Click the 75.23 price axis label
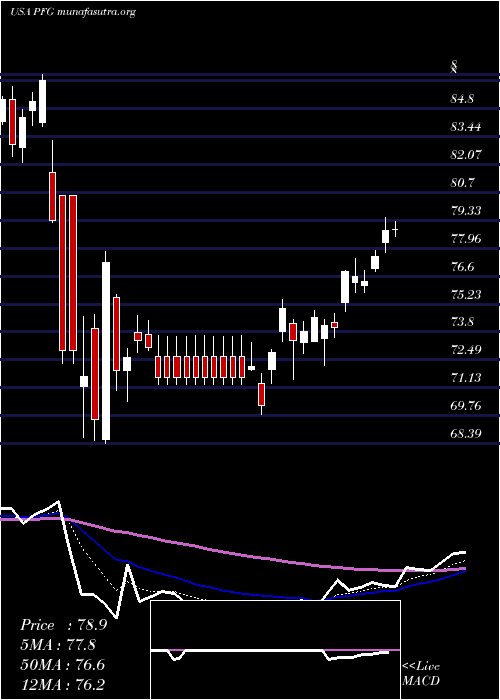 (x=466, y=295)
